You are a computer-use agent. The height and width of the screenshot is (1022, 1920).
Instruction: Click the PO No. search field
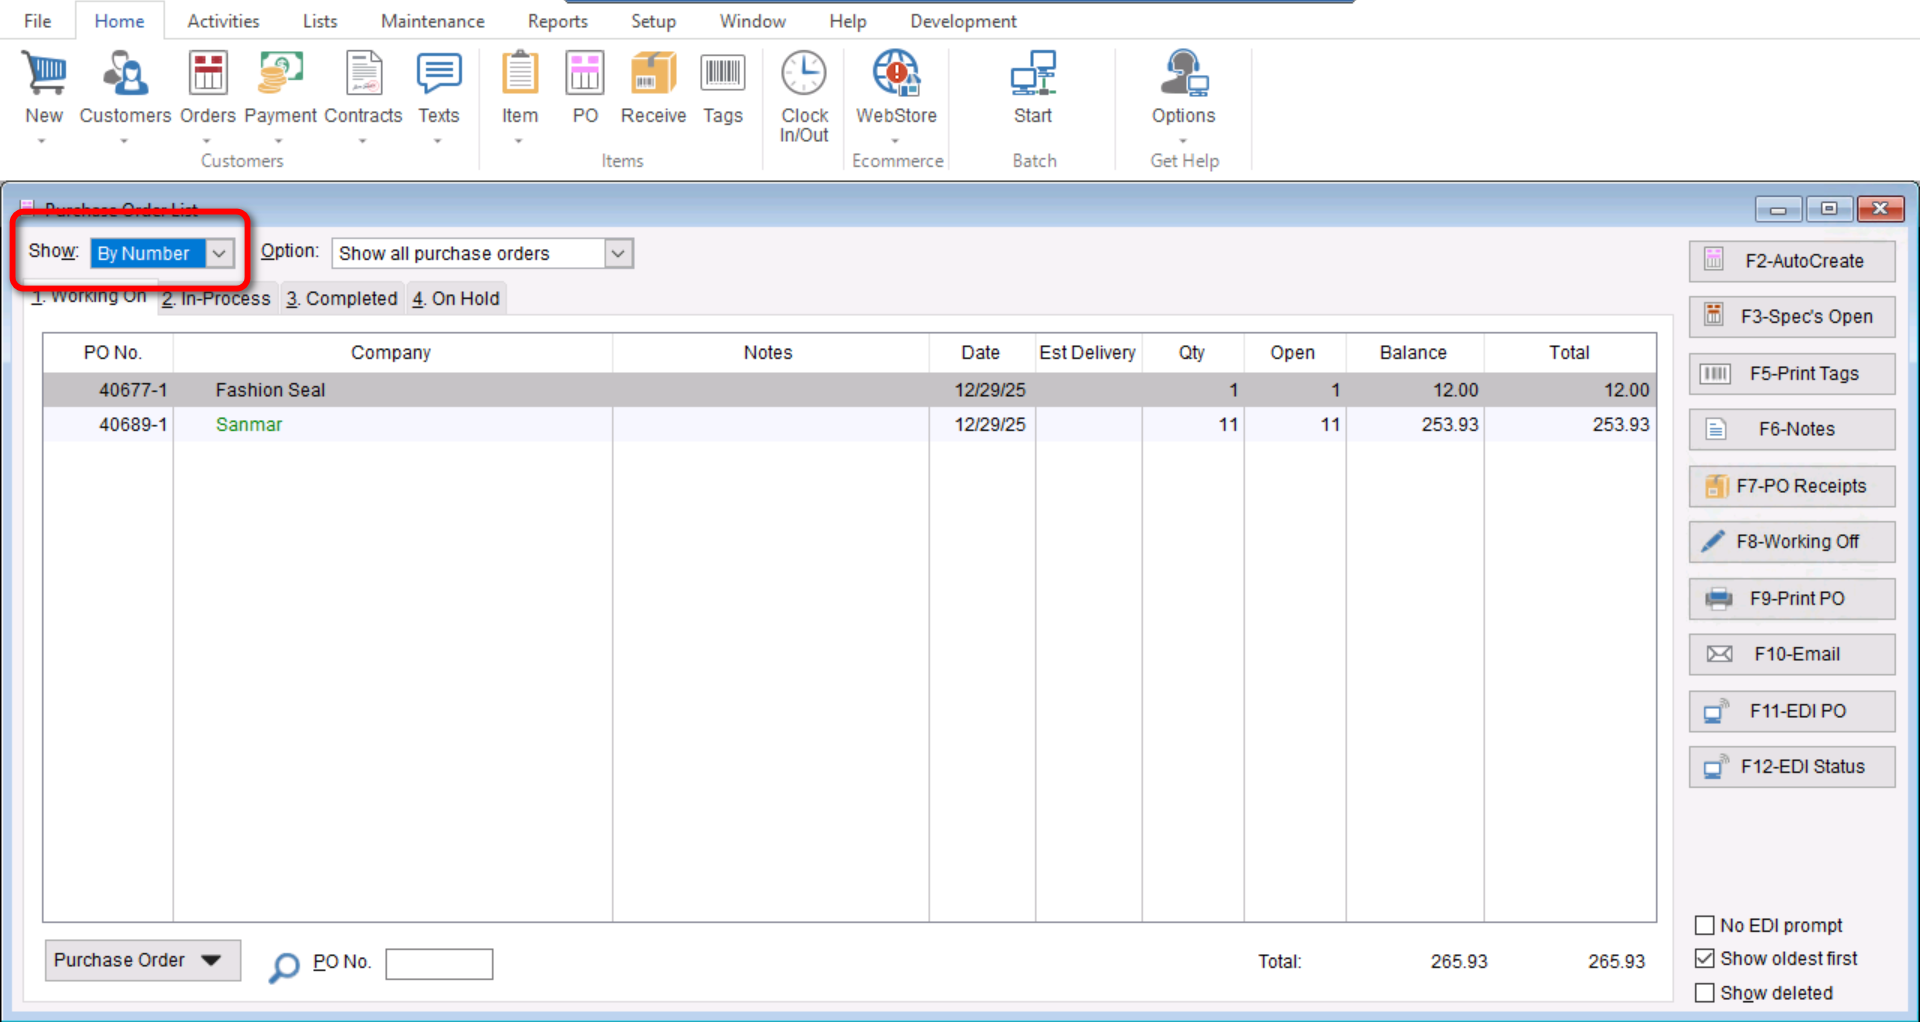(x=439, y=964)
